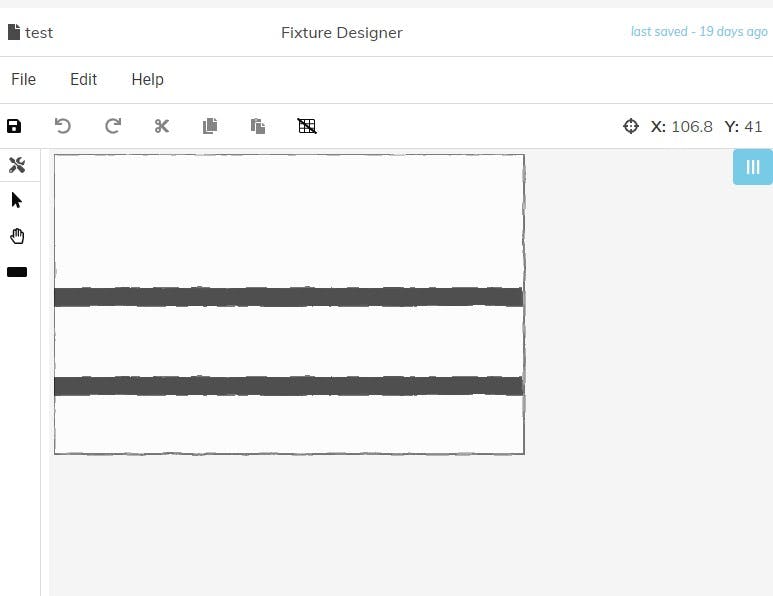Click the crosshair position icon
Image resolution: width=773 pixels, height=596 pixels.
pyautogui.click(x=631, y=126)
